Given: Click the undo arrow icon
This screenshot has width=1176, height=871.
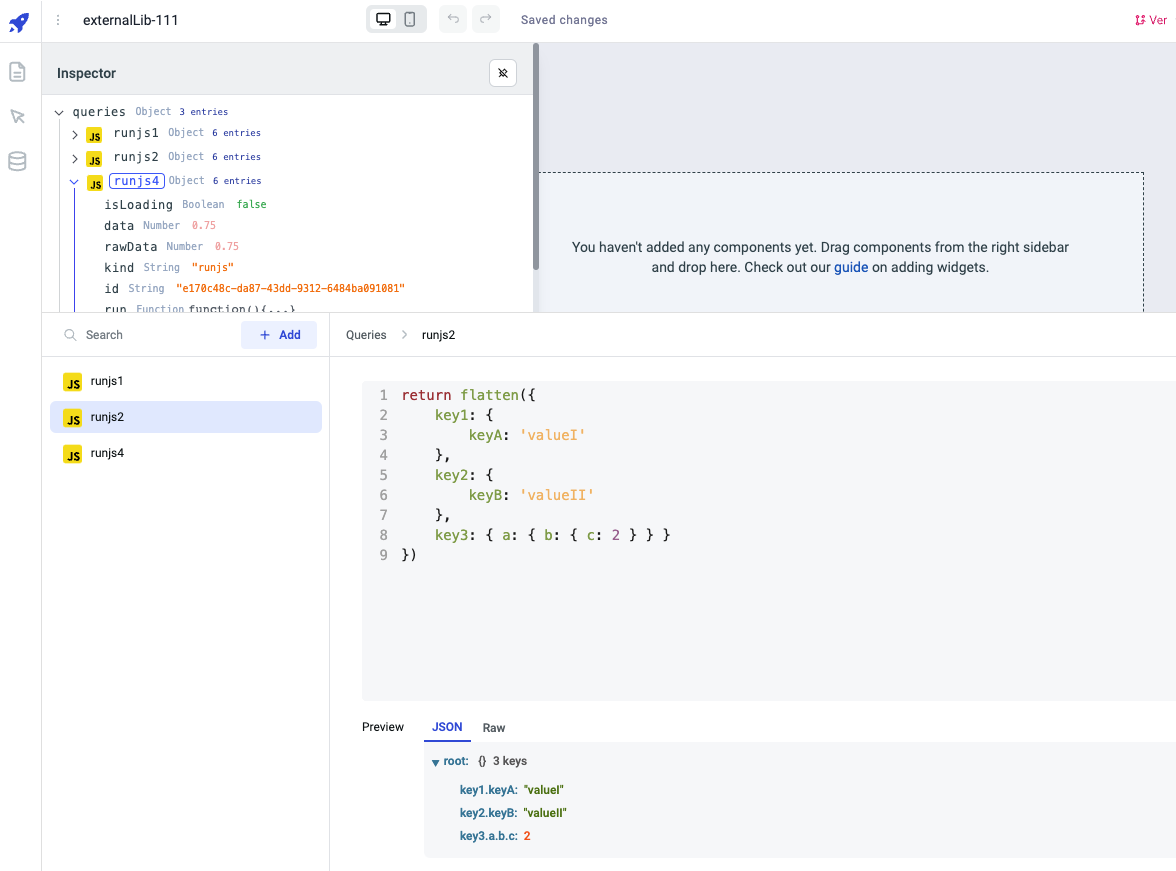Looking at the screenshot, I should click(453, 20).
